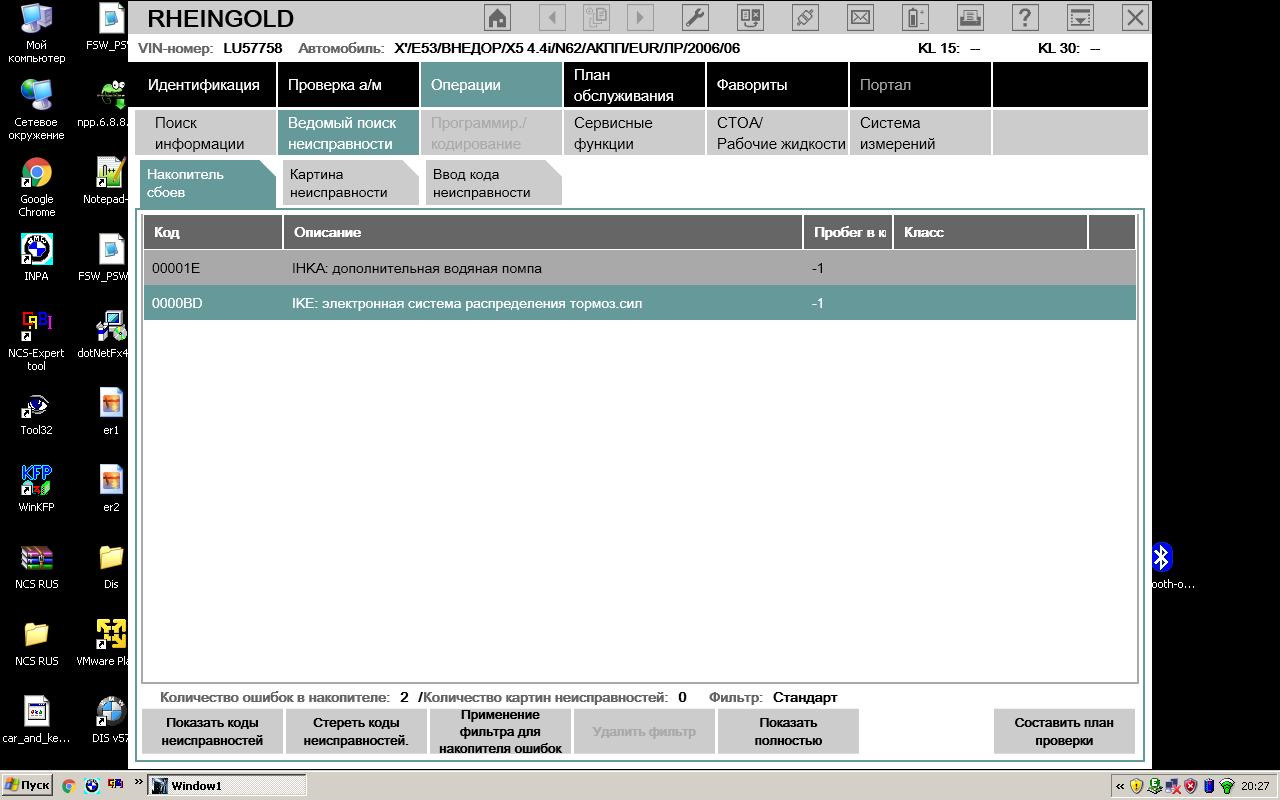Select the NCS-Expert tool desktop icon
The height and width of the screenshot is (800, 1280).
[36, 340]
